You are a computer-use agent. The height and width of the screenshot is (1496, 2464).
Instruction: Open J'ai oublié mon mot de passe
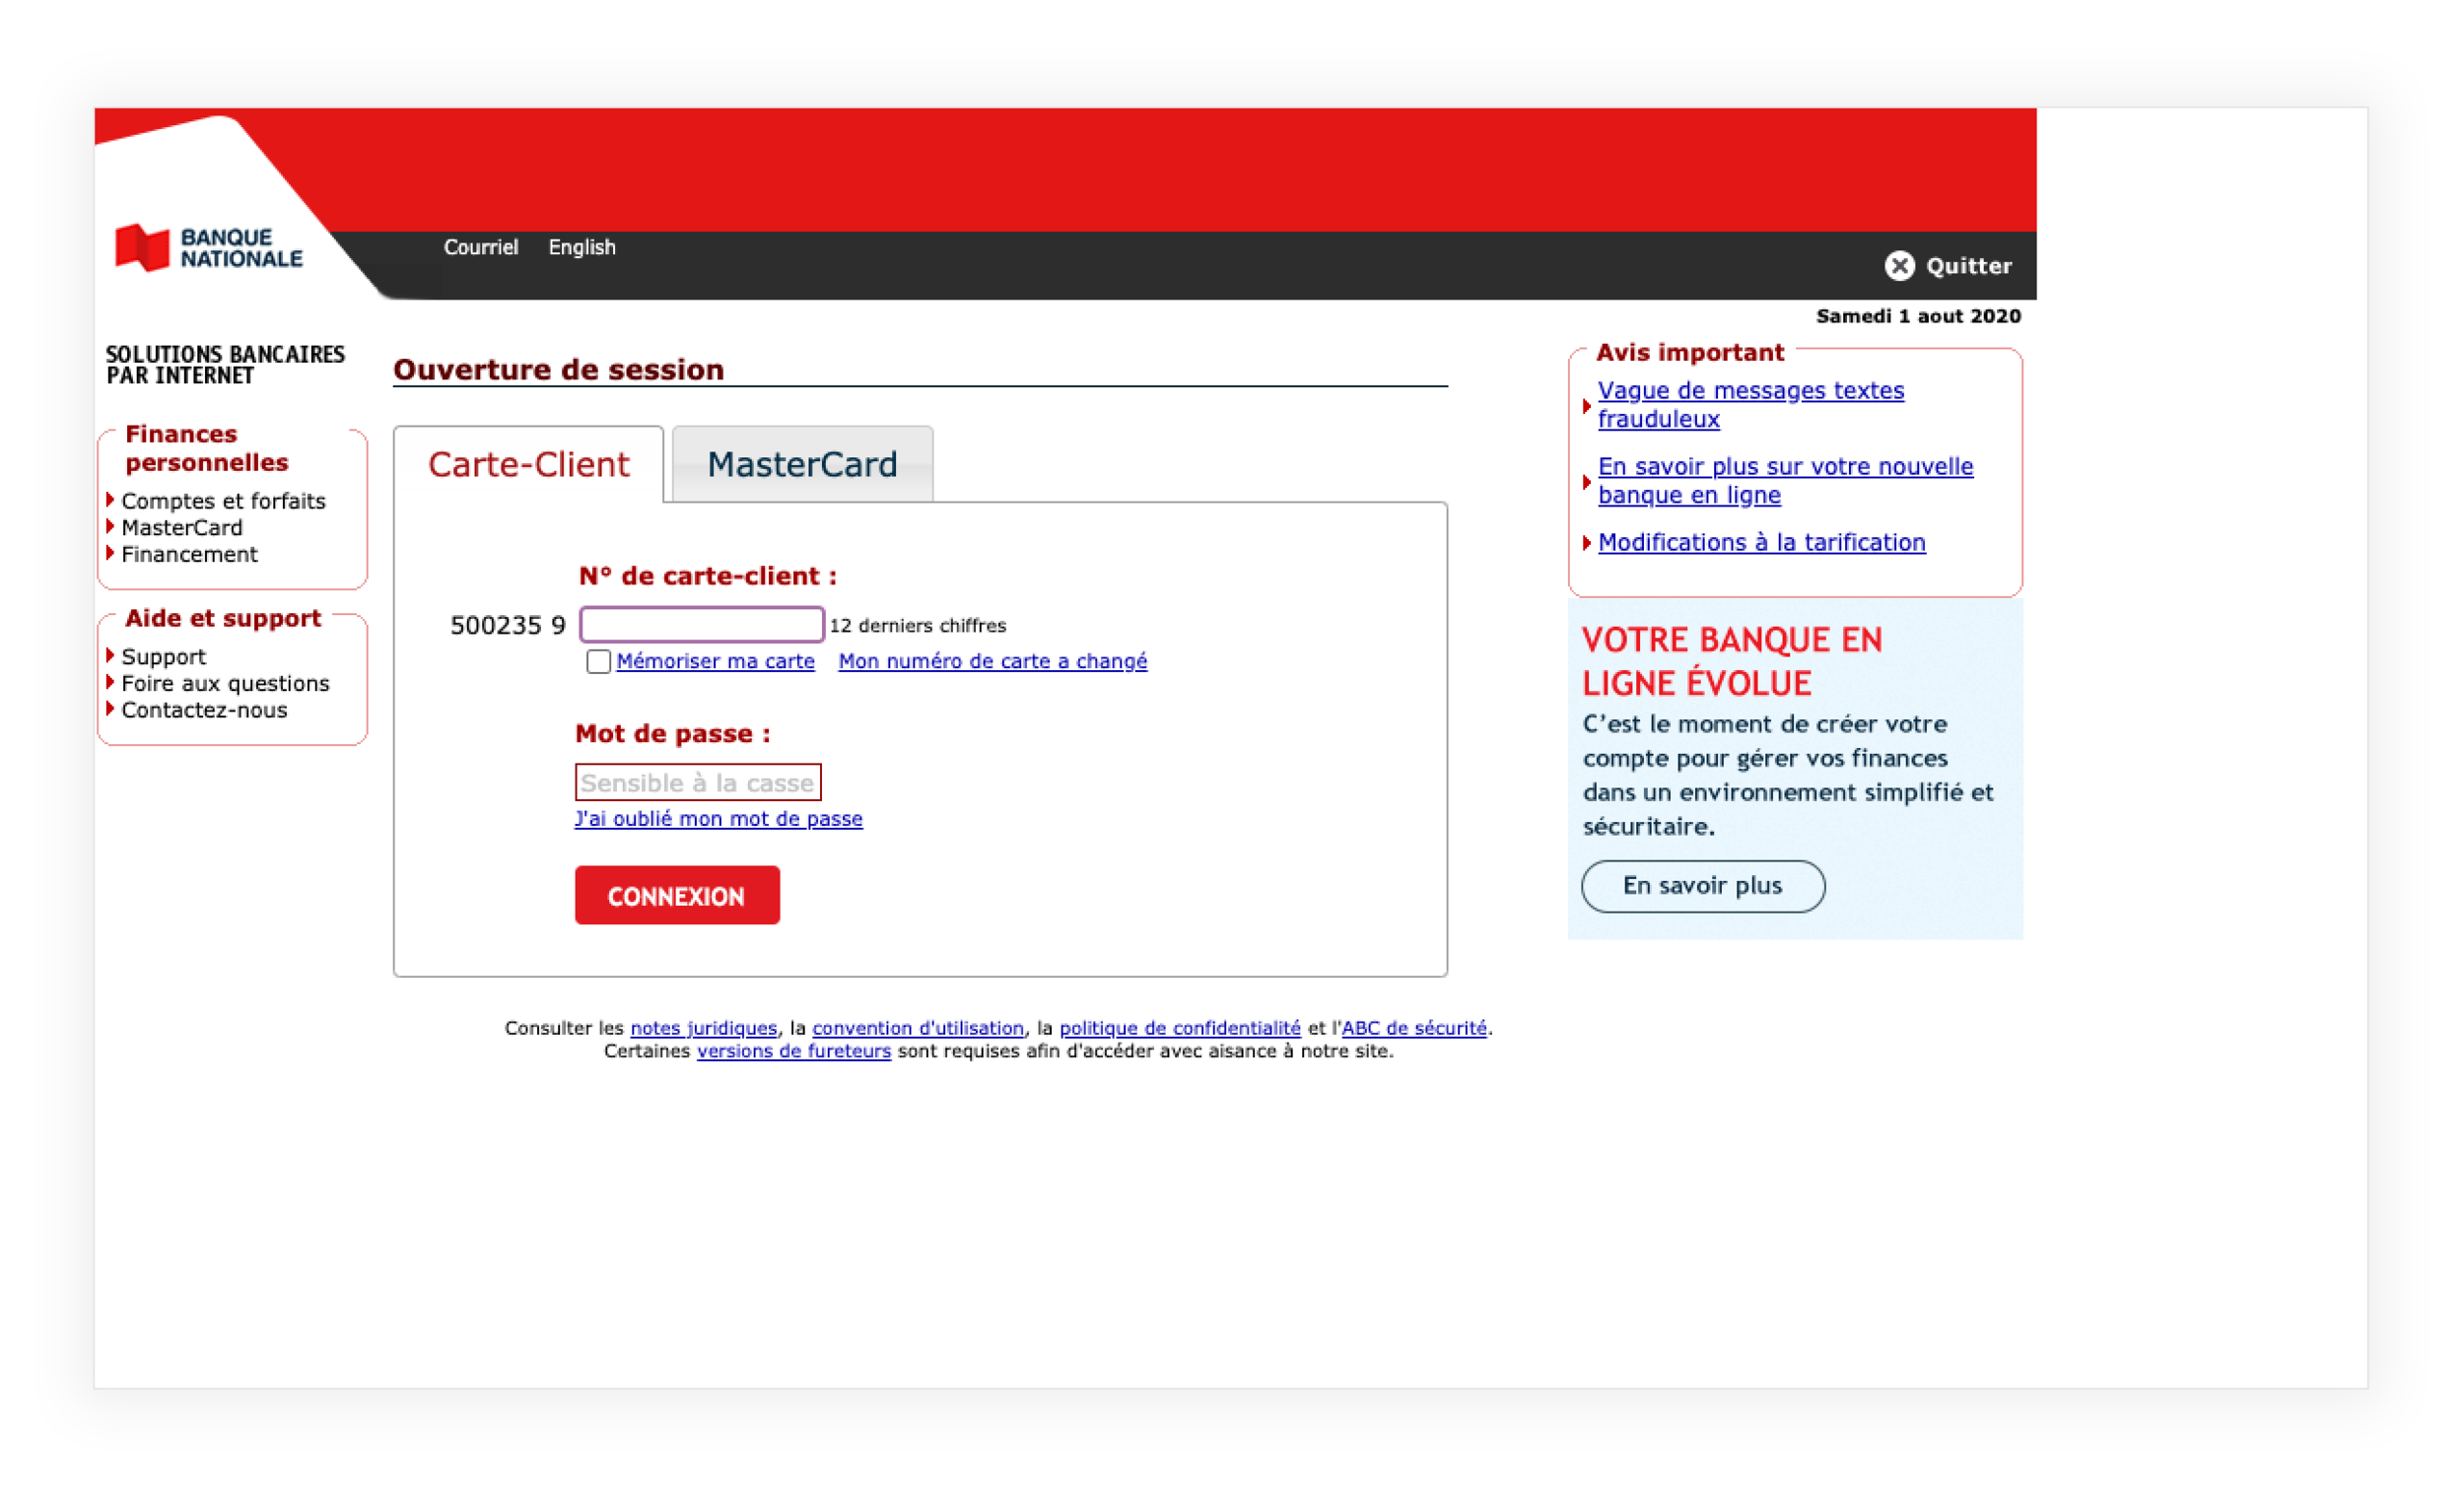coord(718,819)
